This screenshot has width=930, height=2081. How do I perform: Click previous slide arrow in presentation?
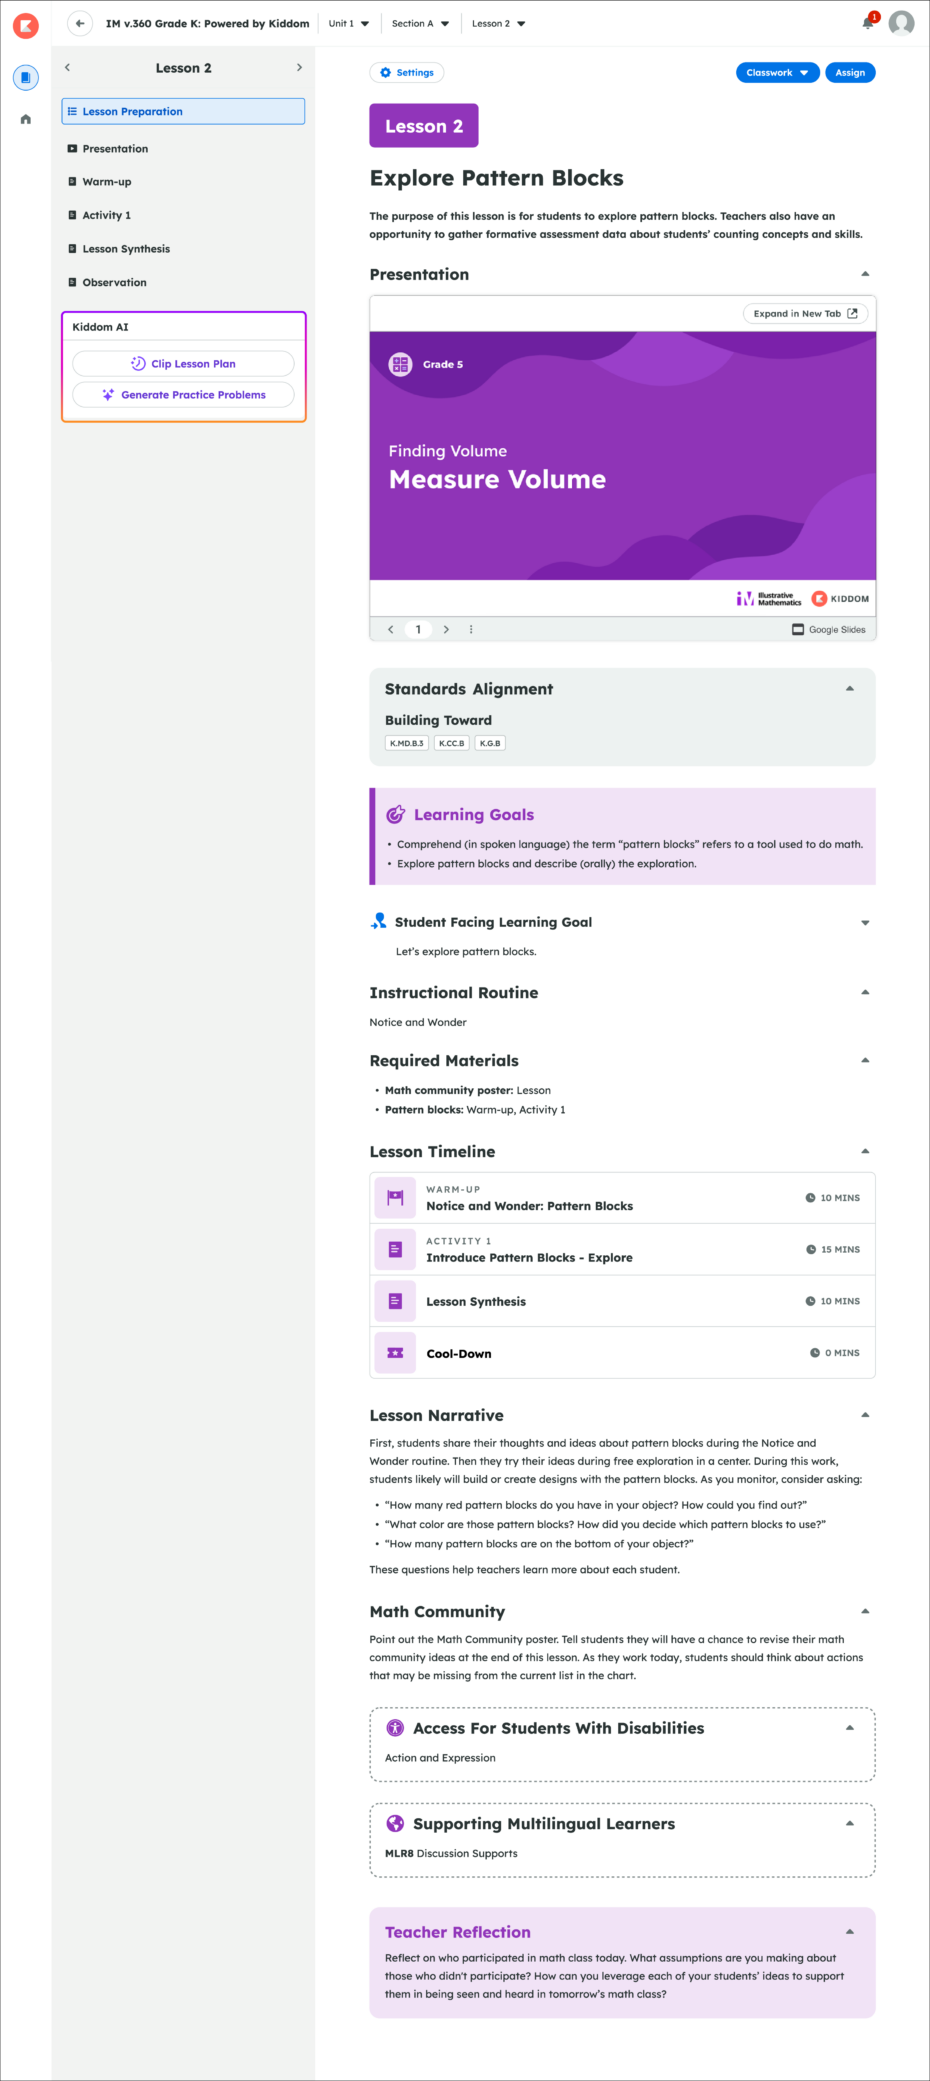click(x=391, y=629)
